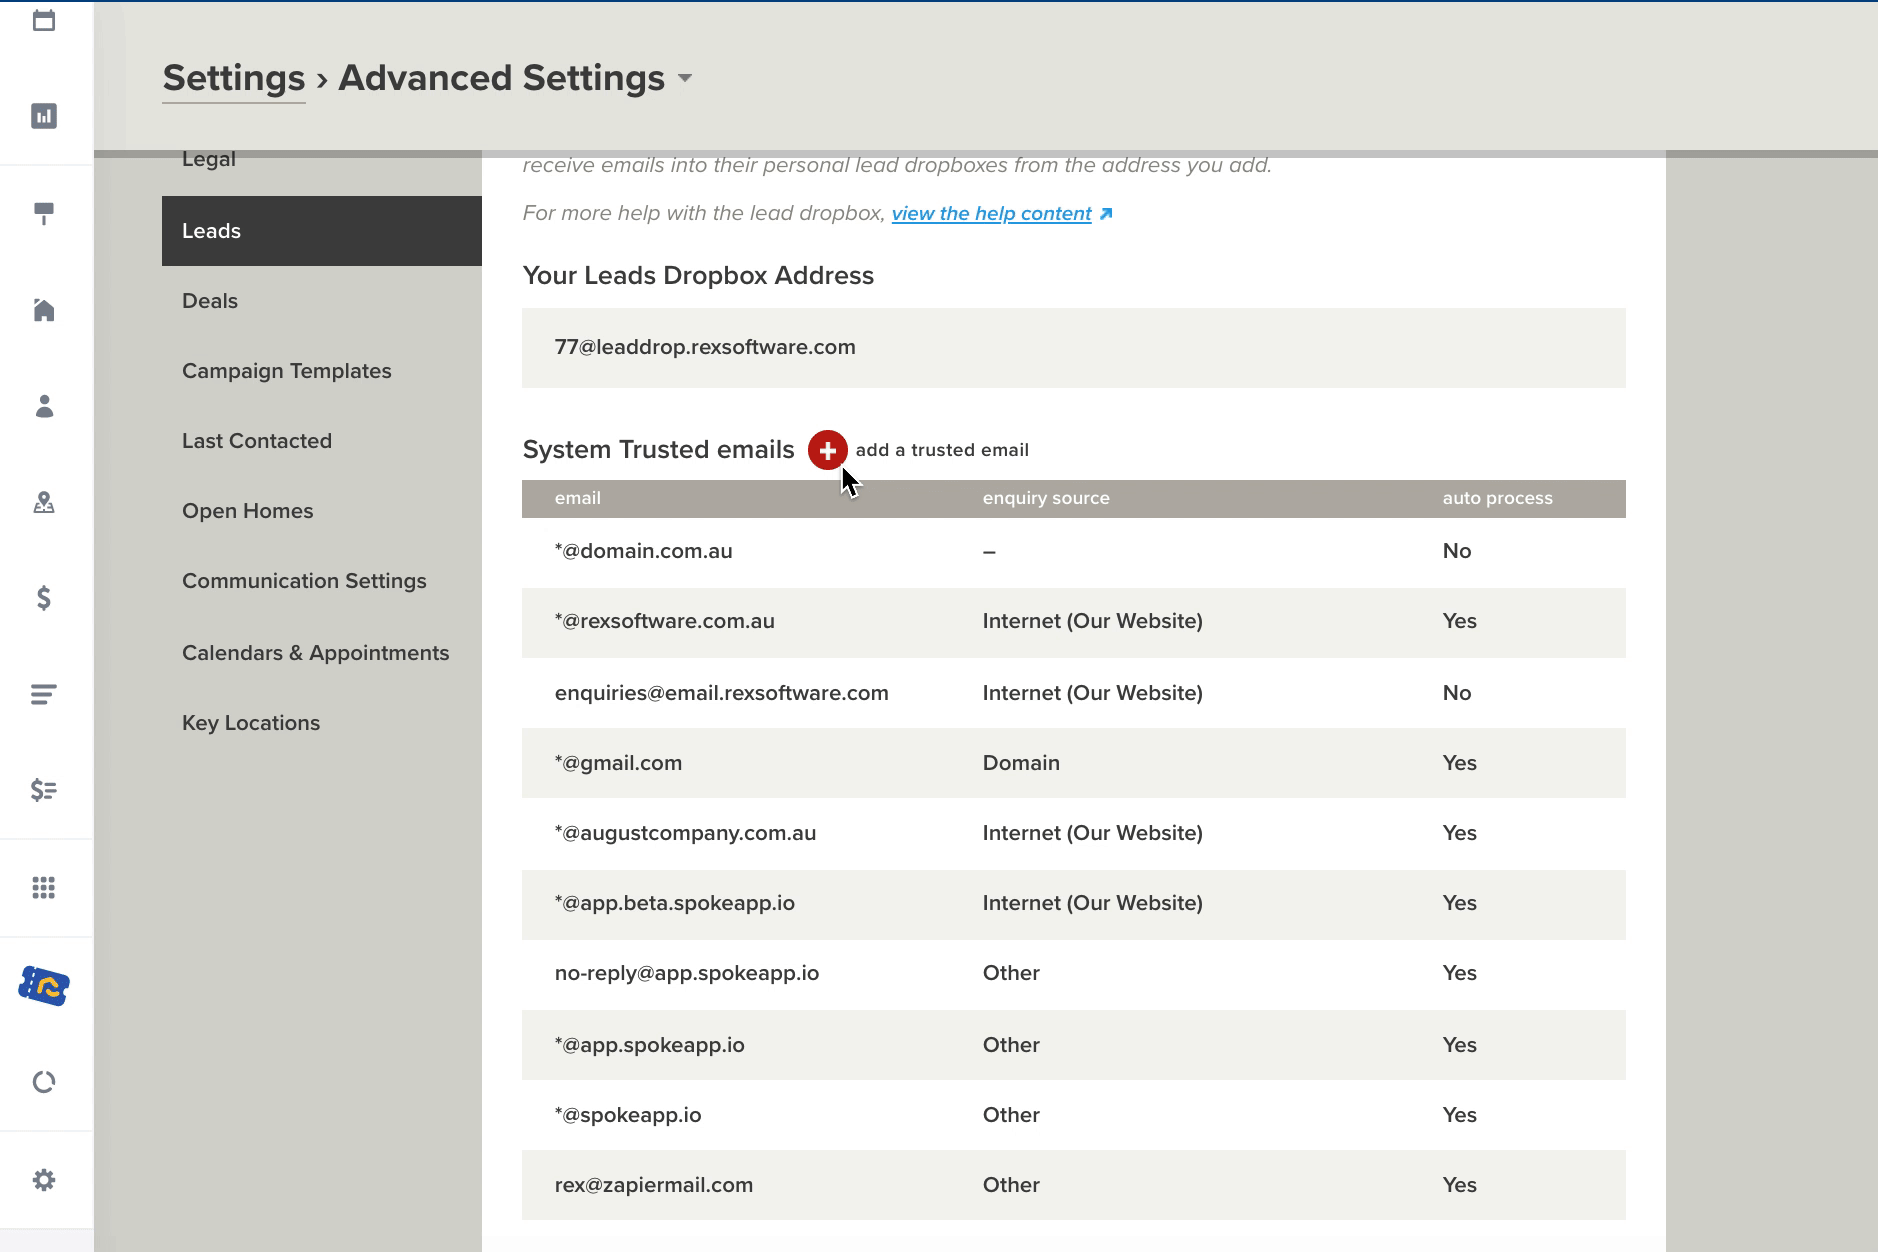The height and width of the screenshot is (1252, 1878).
Task: Open the apps grid icon
Action: tap(44, 888)
